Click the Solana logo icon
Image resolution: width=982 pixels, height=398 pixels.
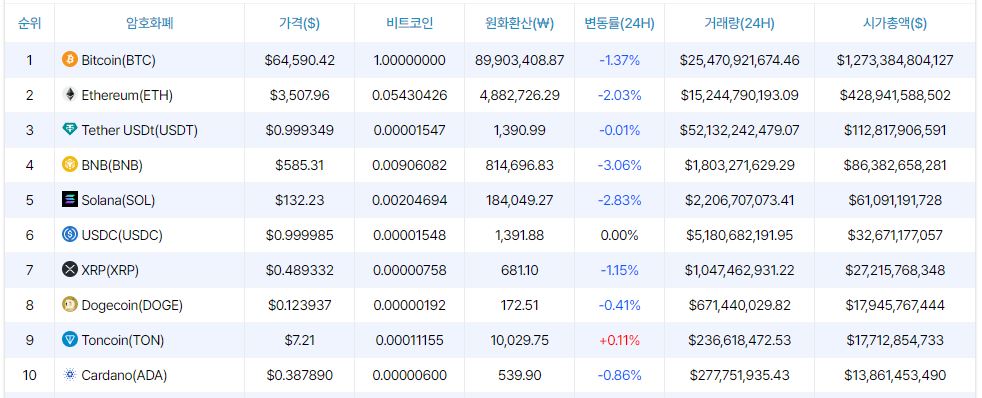pos(70,200)
